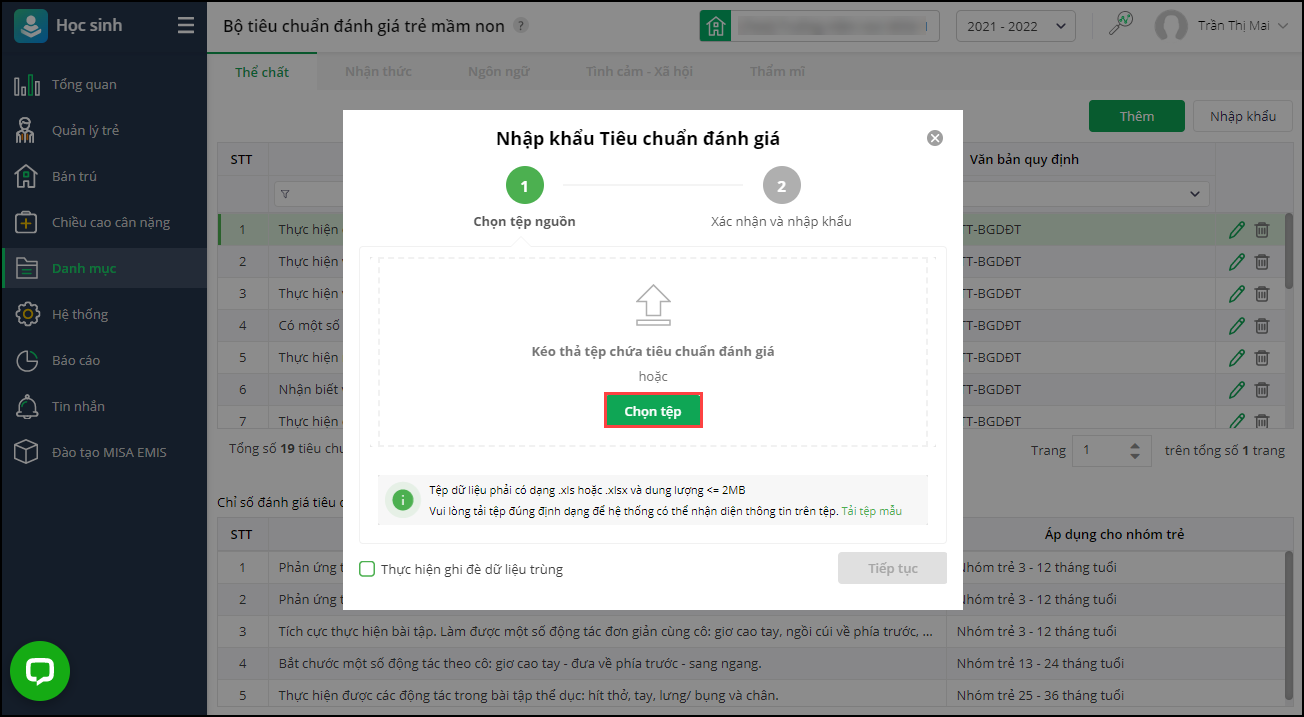The image size is (1304, 717).
Task: Switch to the Ngôn ngữ tab
Action: coord(498,72)
